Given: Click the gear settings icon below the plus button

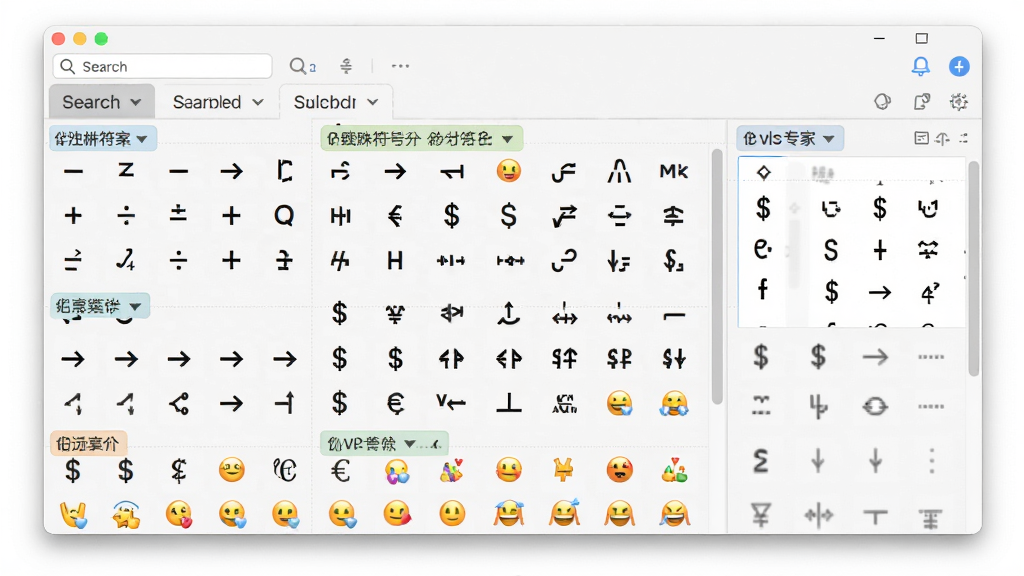Looking at the screenshot, I should click(959, 102).
